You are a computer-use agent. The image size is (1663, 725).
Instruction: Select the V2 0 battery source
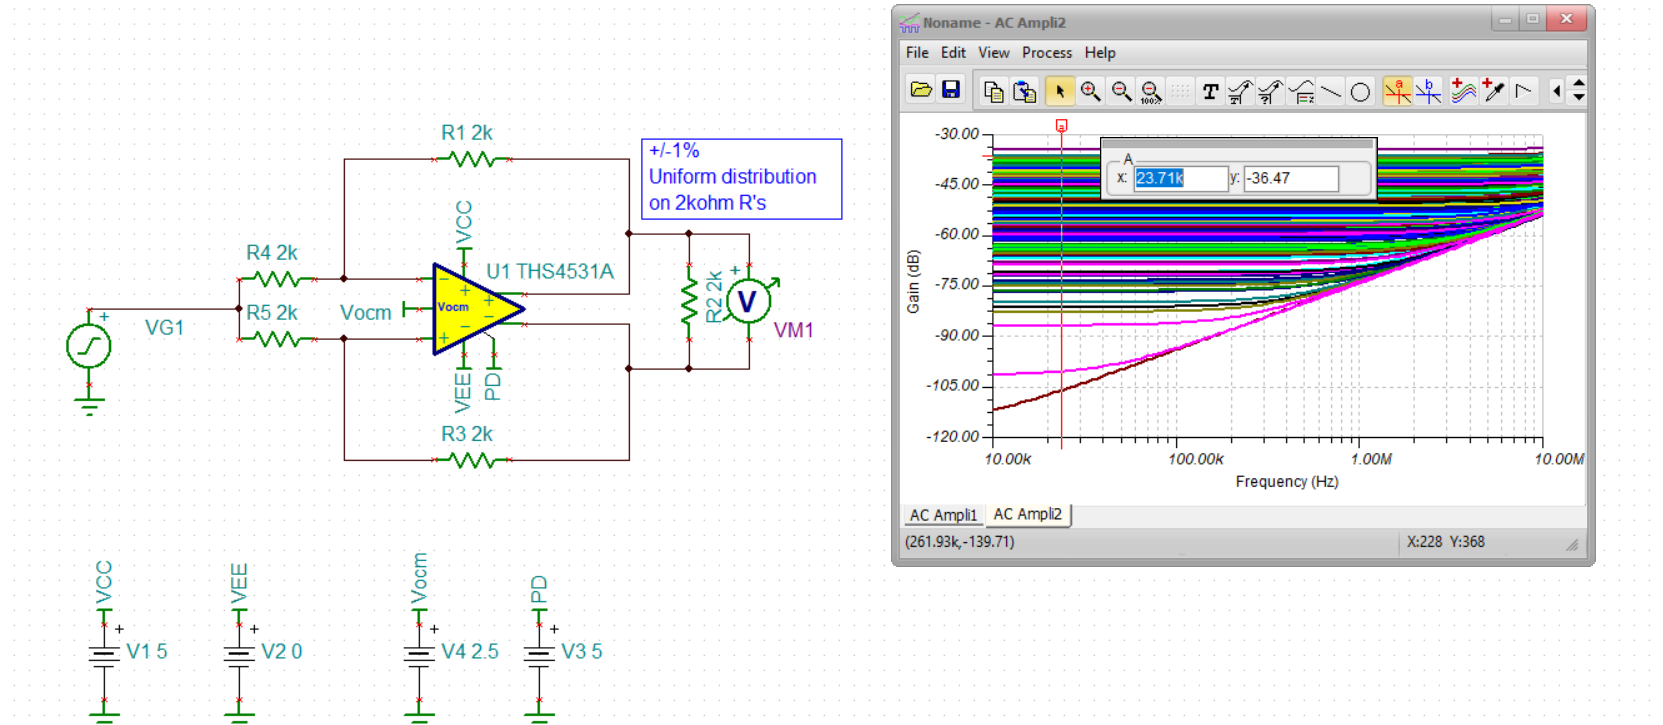click(239, 656)
